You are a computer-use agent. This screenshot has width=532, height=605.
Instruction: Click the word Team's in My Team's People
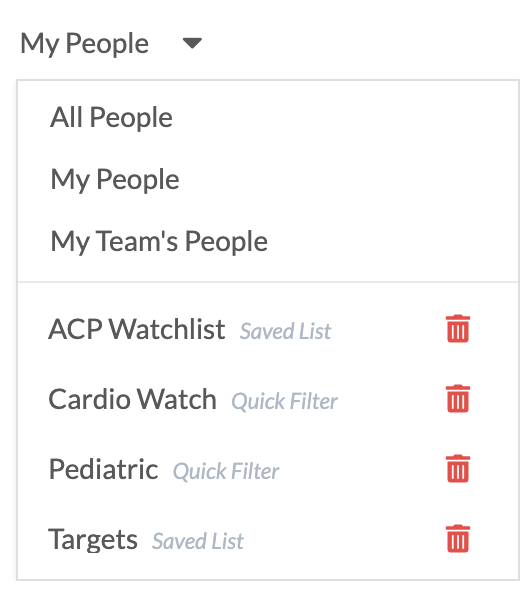(x=137, y=241)
